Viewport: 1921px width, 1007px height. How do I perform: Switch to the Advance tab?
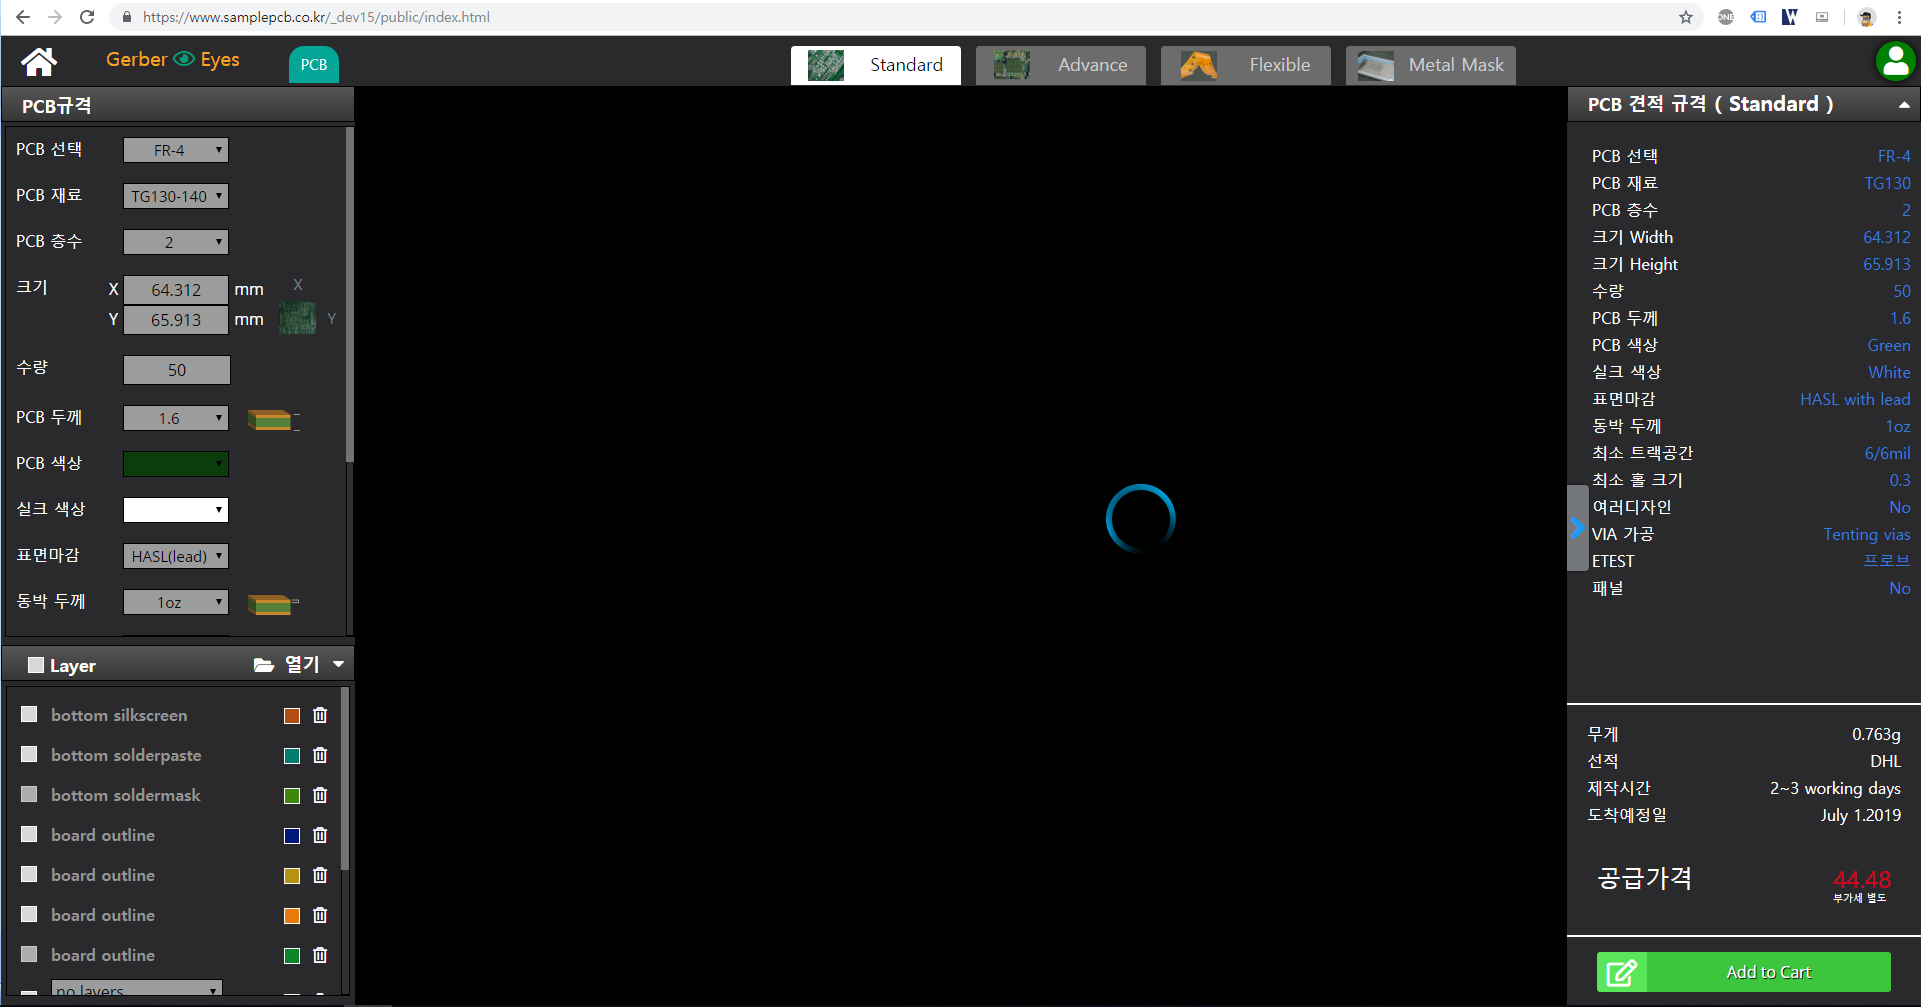pos(1061,65)
